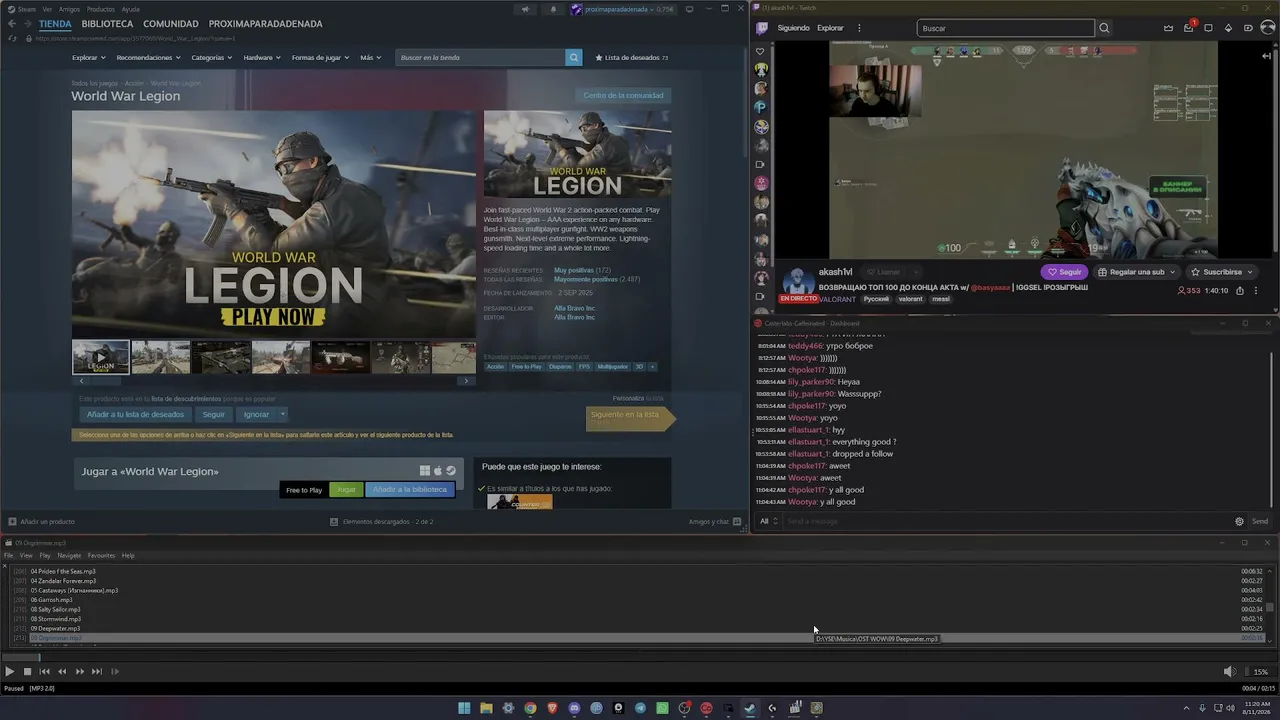Open the Steam Amigos menu
1280x720 pixels.
[69, 9]
